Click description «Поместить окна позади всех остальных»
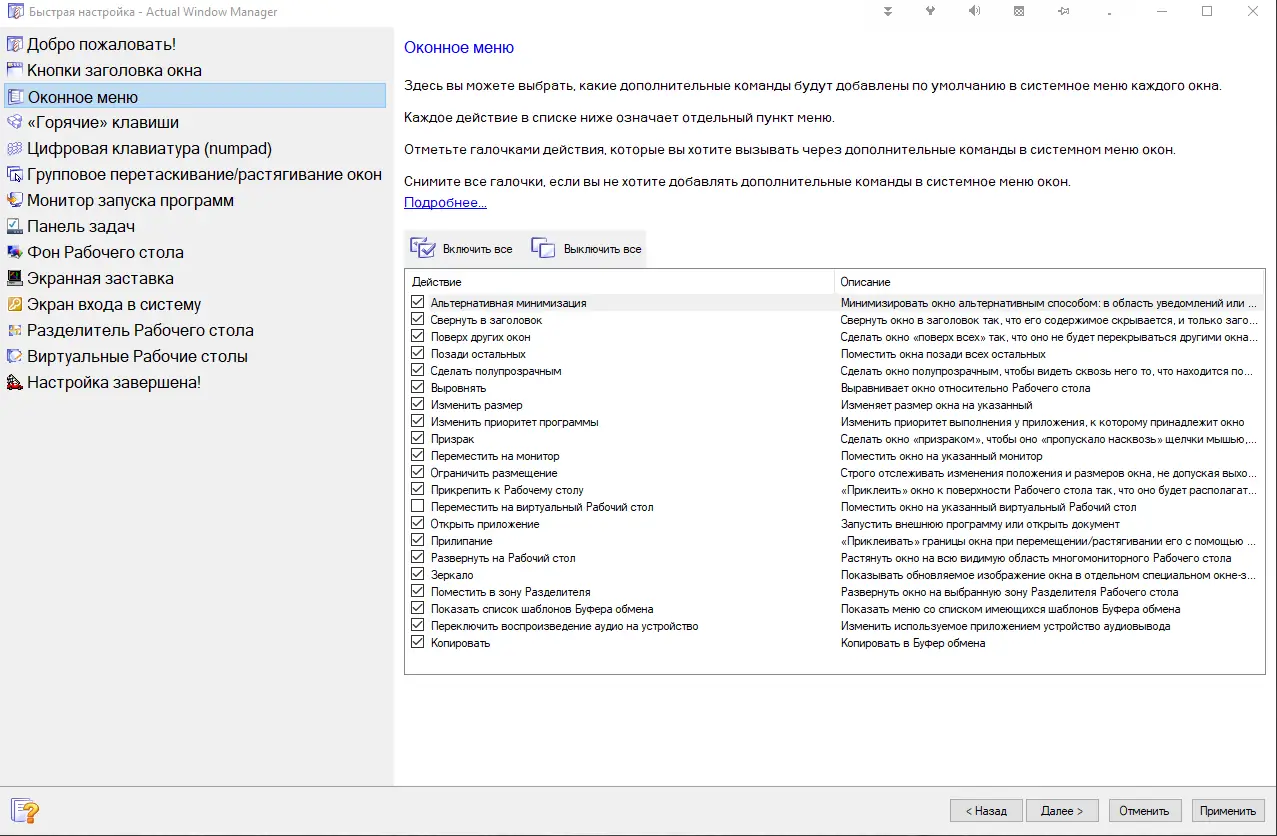Image resolution: width=1277 pixels, height=836 pixels. [943, 354]
